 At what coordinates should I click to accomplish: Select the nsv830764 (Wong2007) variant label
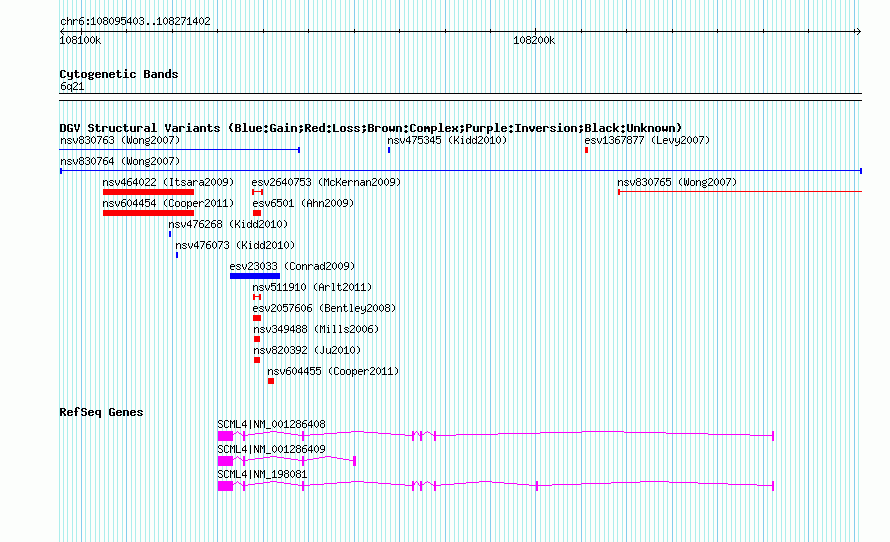tap(120, 161)
